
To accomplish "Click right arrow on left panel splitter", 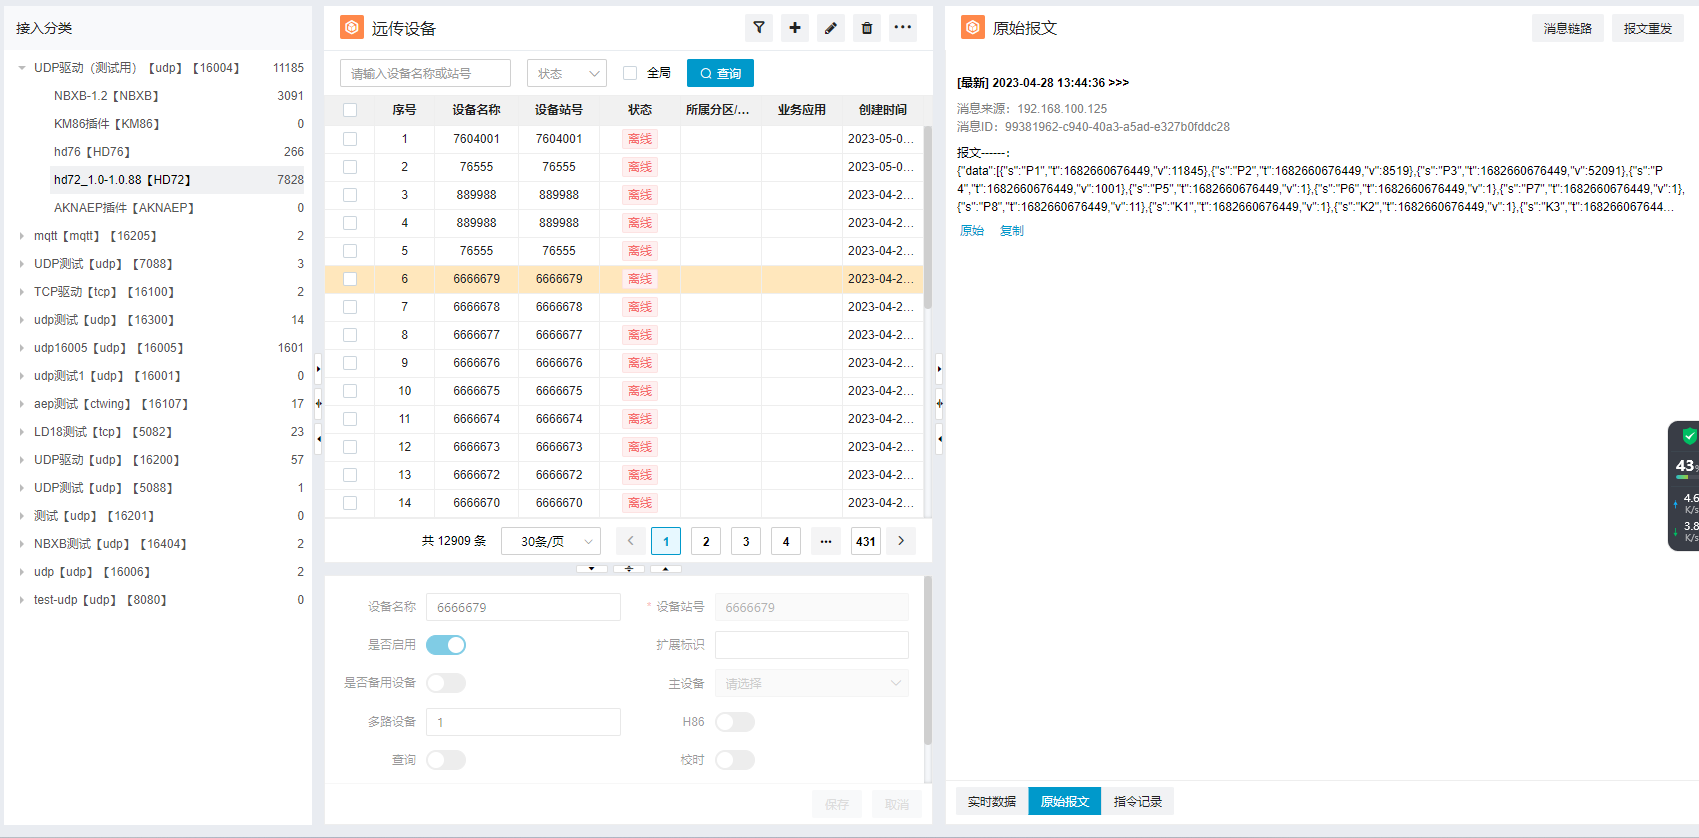I will coord(318,369).
